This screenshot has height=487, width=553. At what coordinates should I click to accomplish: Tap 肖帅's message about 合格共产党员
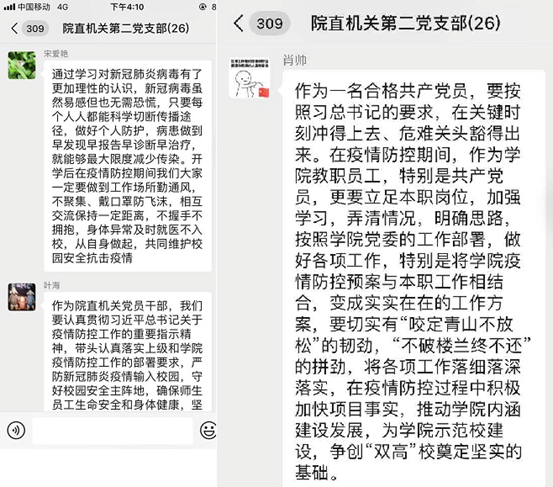pos(413,279)
